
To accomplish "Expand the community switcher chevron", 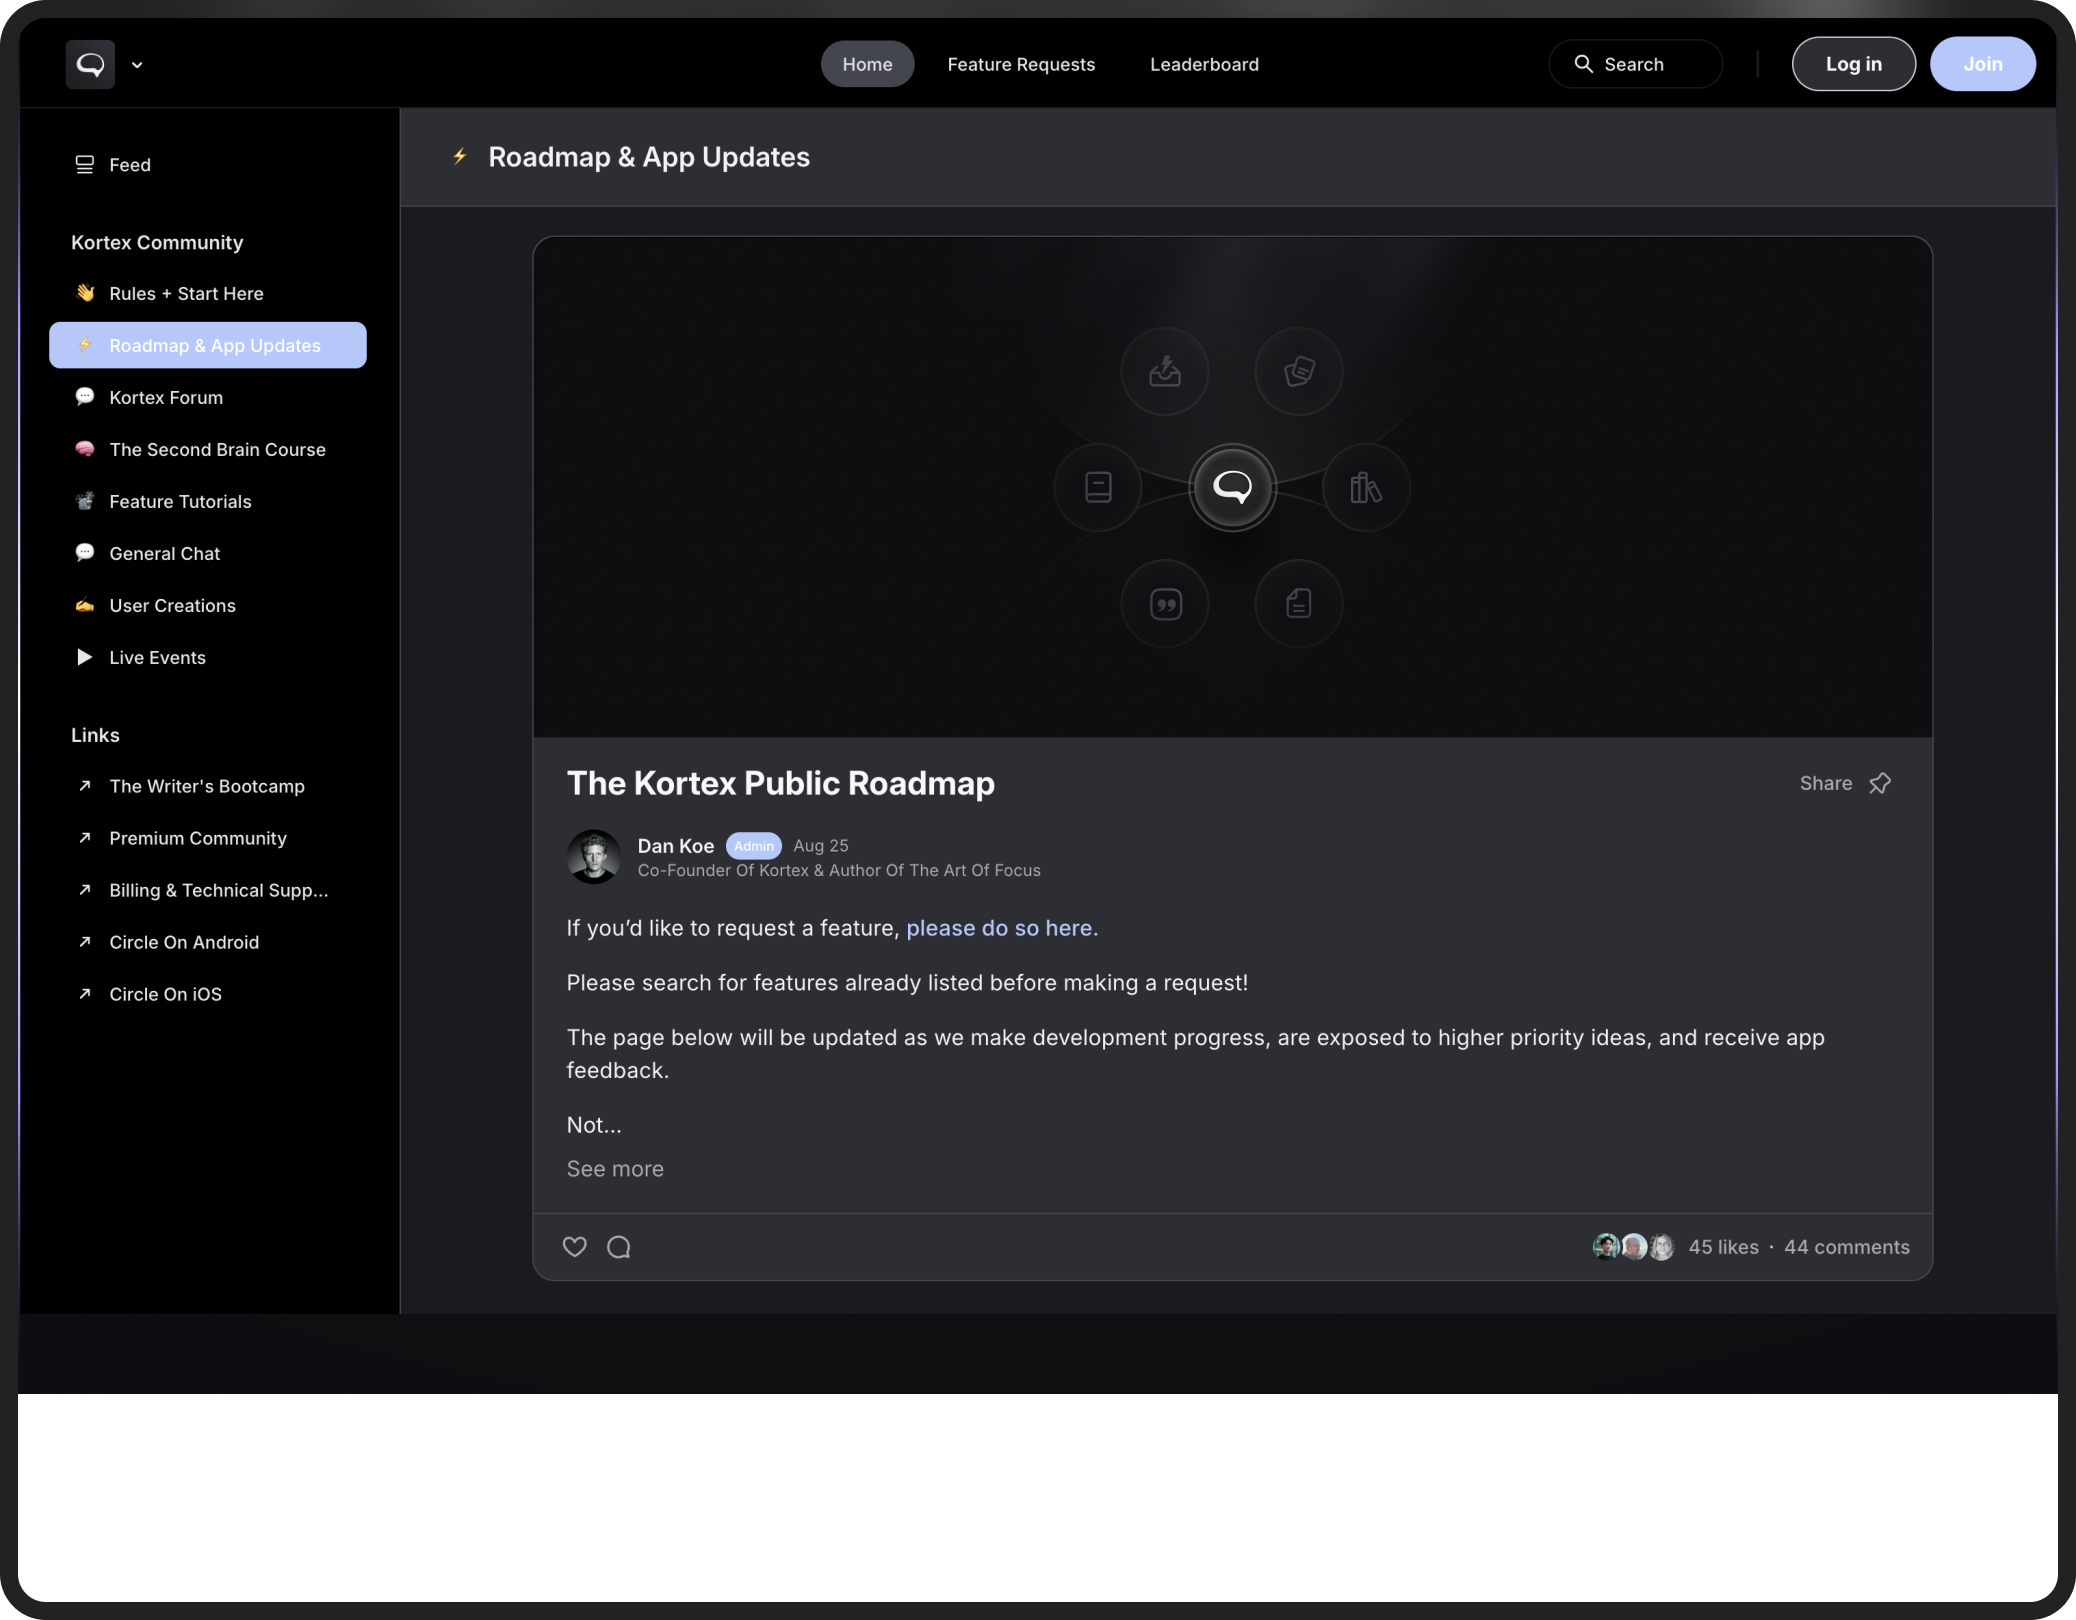I will point(137,65).
